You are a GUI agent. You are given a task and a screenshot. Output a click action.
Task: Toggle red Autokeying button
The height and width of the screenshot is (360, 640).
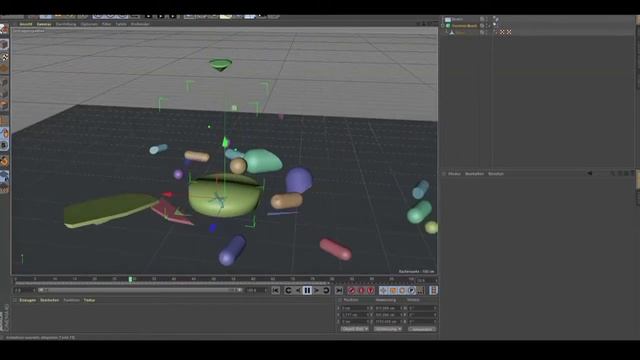pos(361,290)
